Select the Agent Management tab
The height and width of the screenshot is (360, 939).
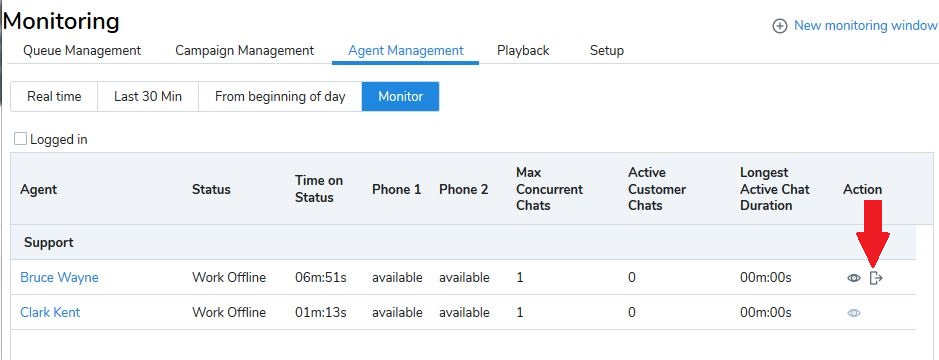click(x=405, y=50)
